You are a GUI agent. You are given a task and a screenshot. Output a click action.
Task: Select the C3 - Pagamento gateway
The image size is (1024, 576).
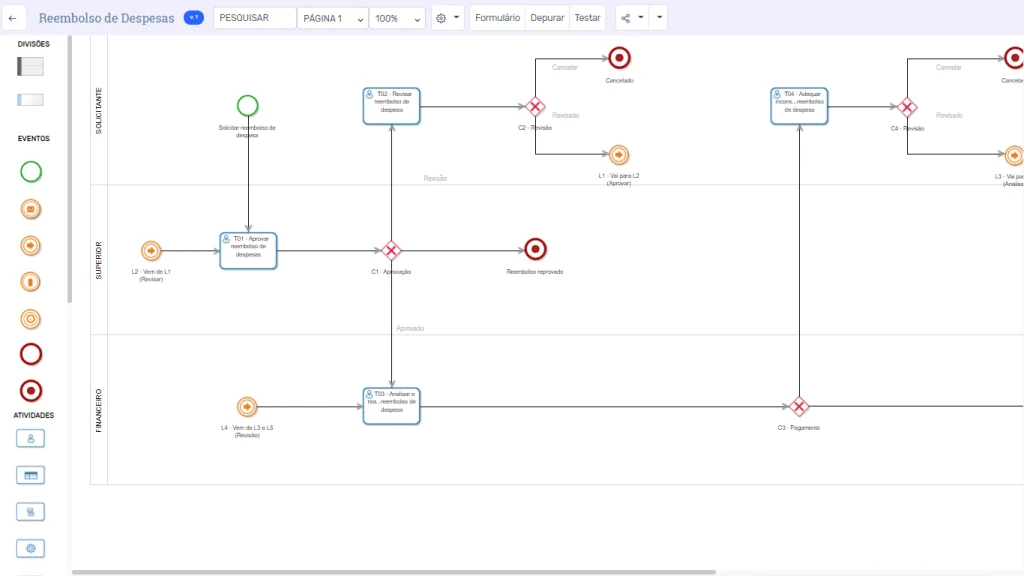click(798, 406)
